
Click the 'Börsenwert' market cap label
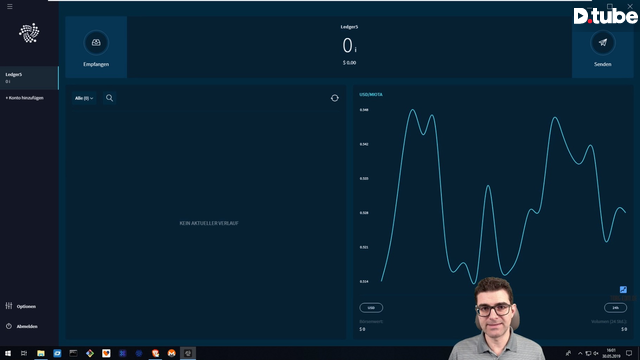click(371, 322)
